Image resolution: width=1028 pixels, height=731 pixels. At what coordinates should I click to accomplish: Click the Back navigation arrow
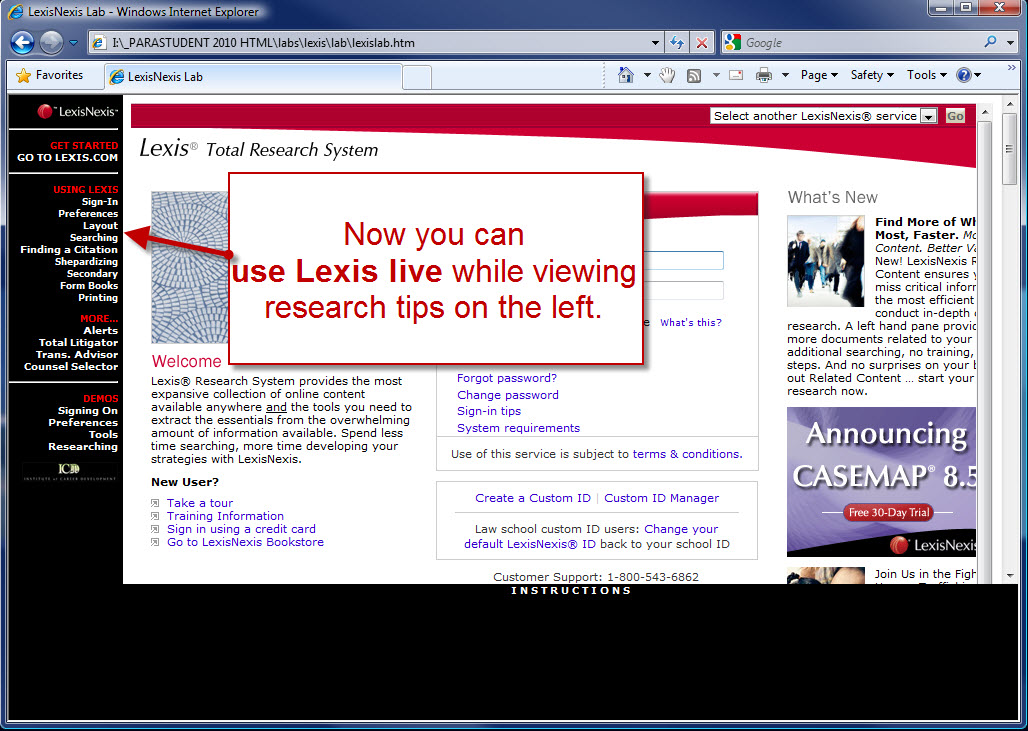(x=22, y=42)
